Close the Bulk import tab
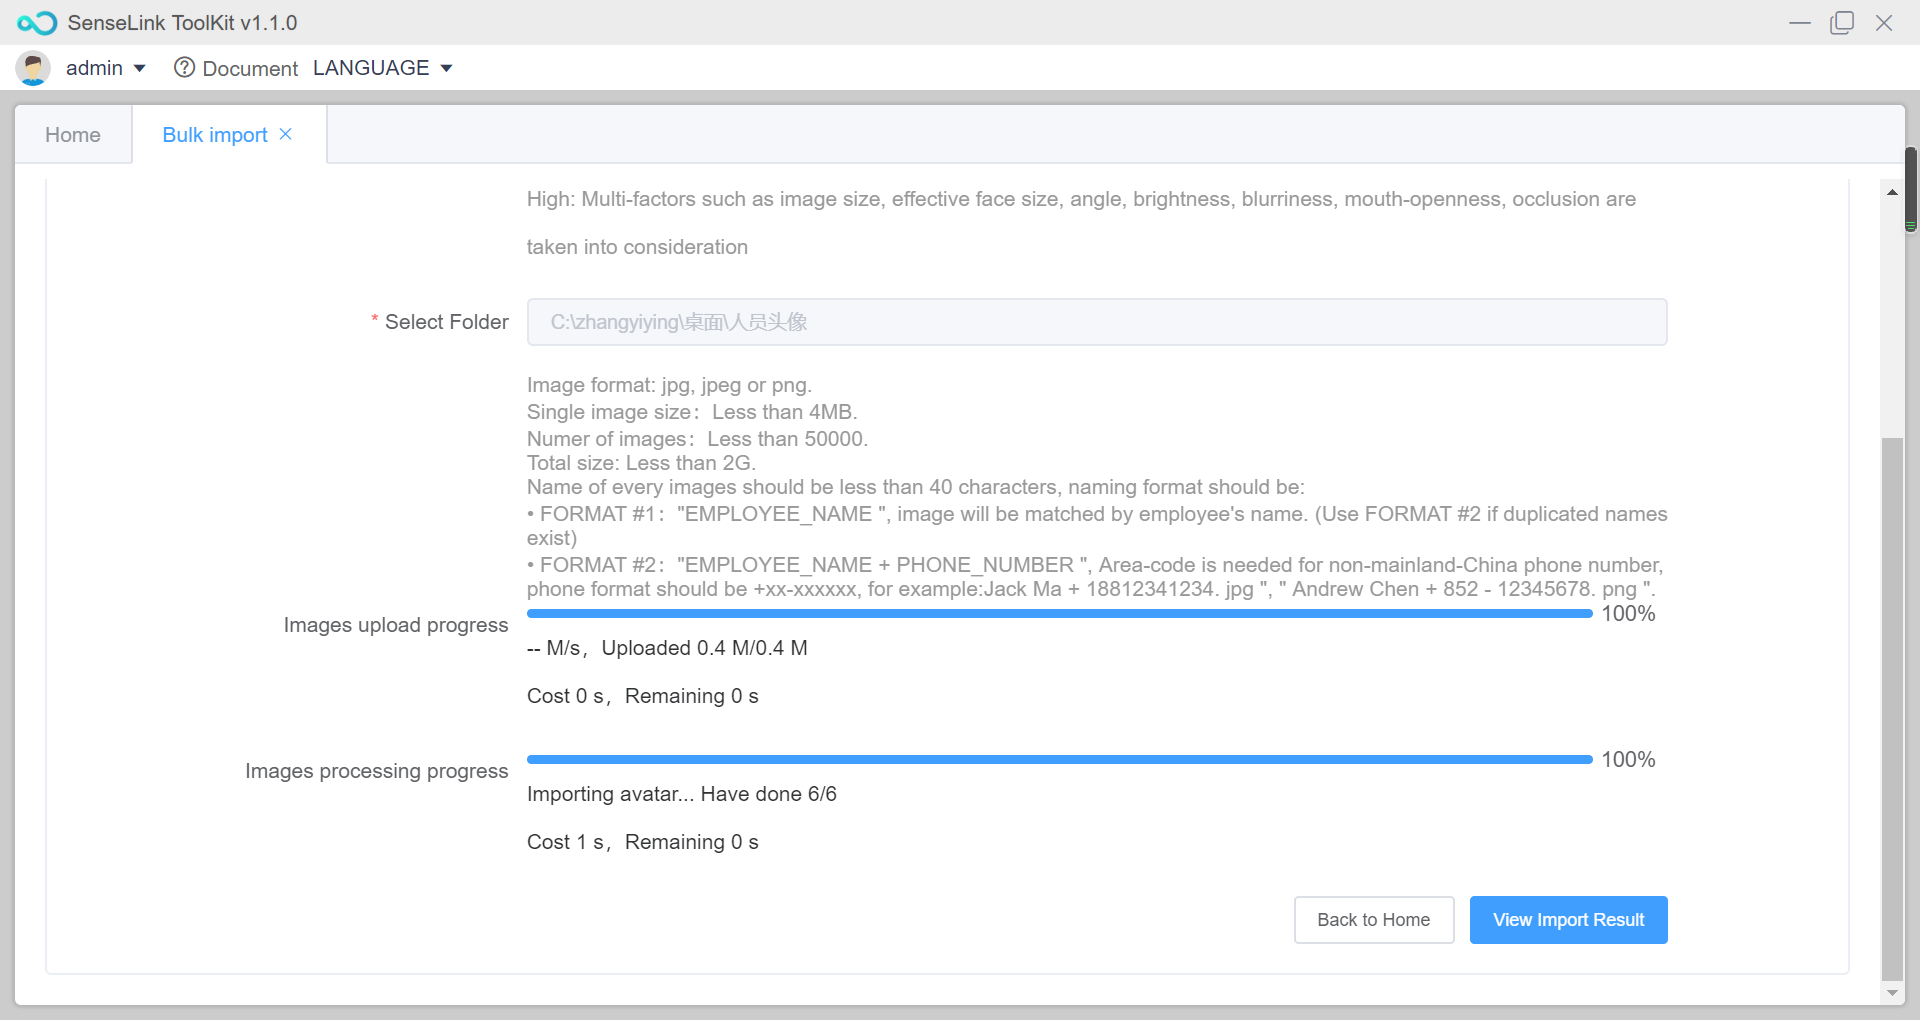 click(286, 134)
